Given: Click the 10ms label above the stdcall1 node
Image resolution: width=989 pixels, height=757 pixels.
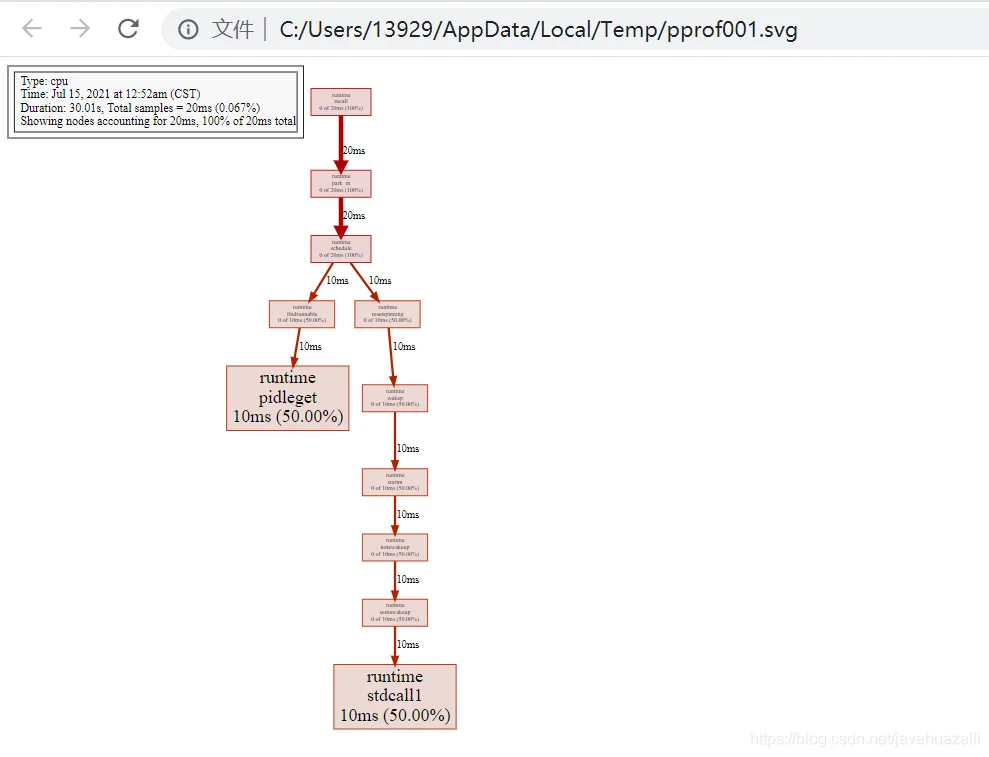Looking at the screenshot, I should [x=408, y=645].
